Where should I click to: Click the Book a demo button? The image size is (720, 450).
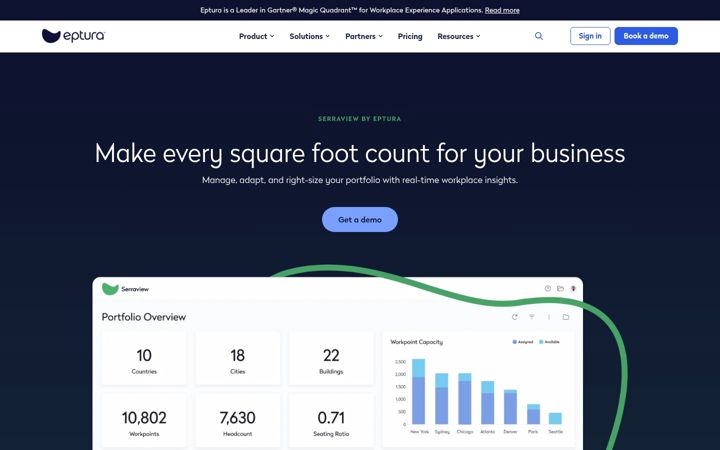(646, 36)
